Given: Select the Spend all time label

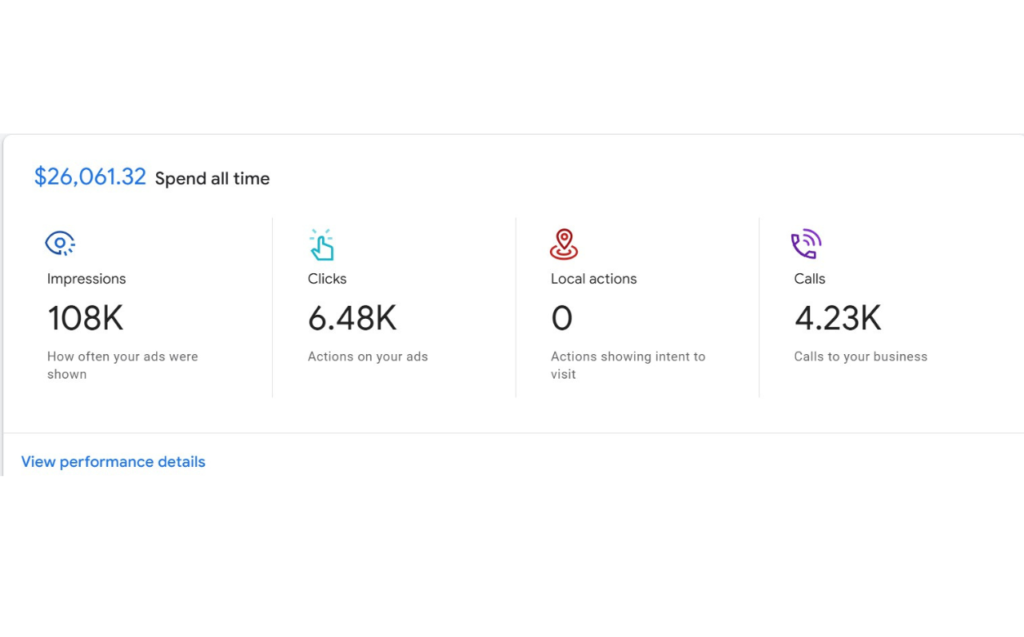Looking at the screenshot, I should click(212, 179).
